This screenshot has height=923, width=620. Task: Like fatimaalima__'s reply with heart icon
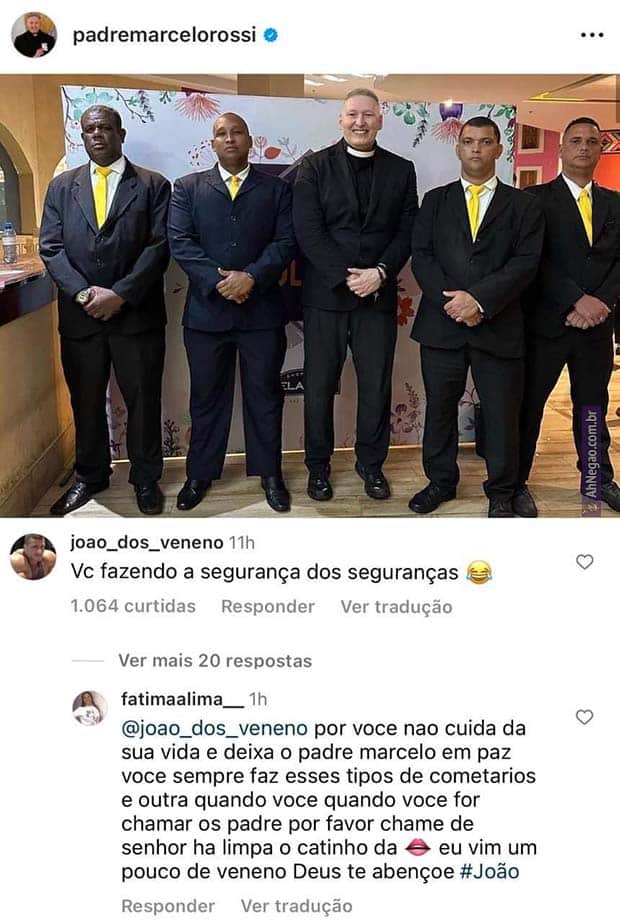tap(584, 716)
